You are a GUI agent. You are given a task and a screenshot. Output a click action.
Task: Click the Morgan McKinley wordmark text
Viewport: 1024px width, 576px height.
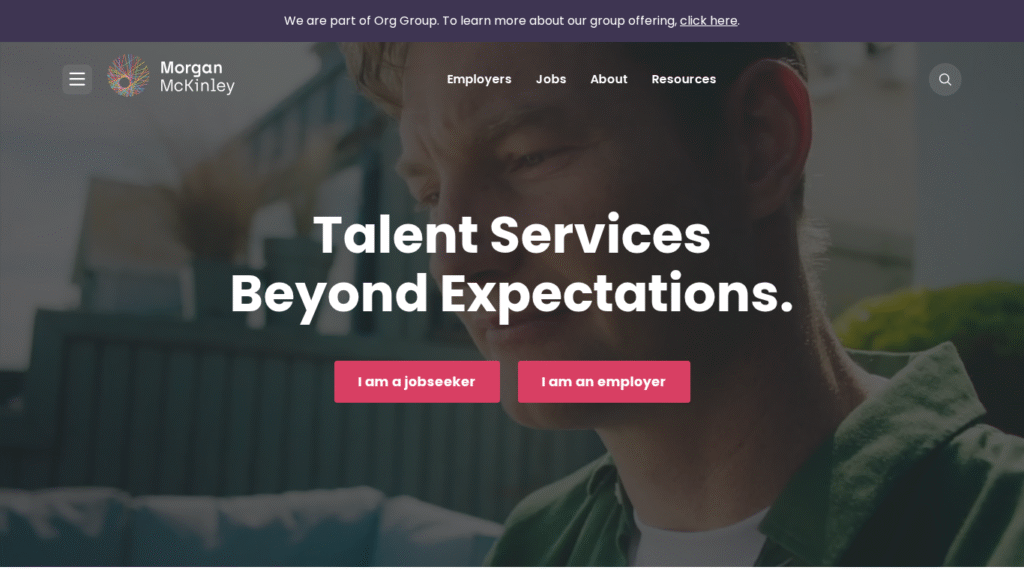(197, 77)
